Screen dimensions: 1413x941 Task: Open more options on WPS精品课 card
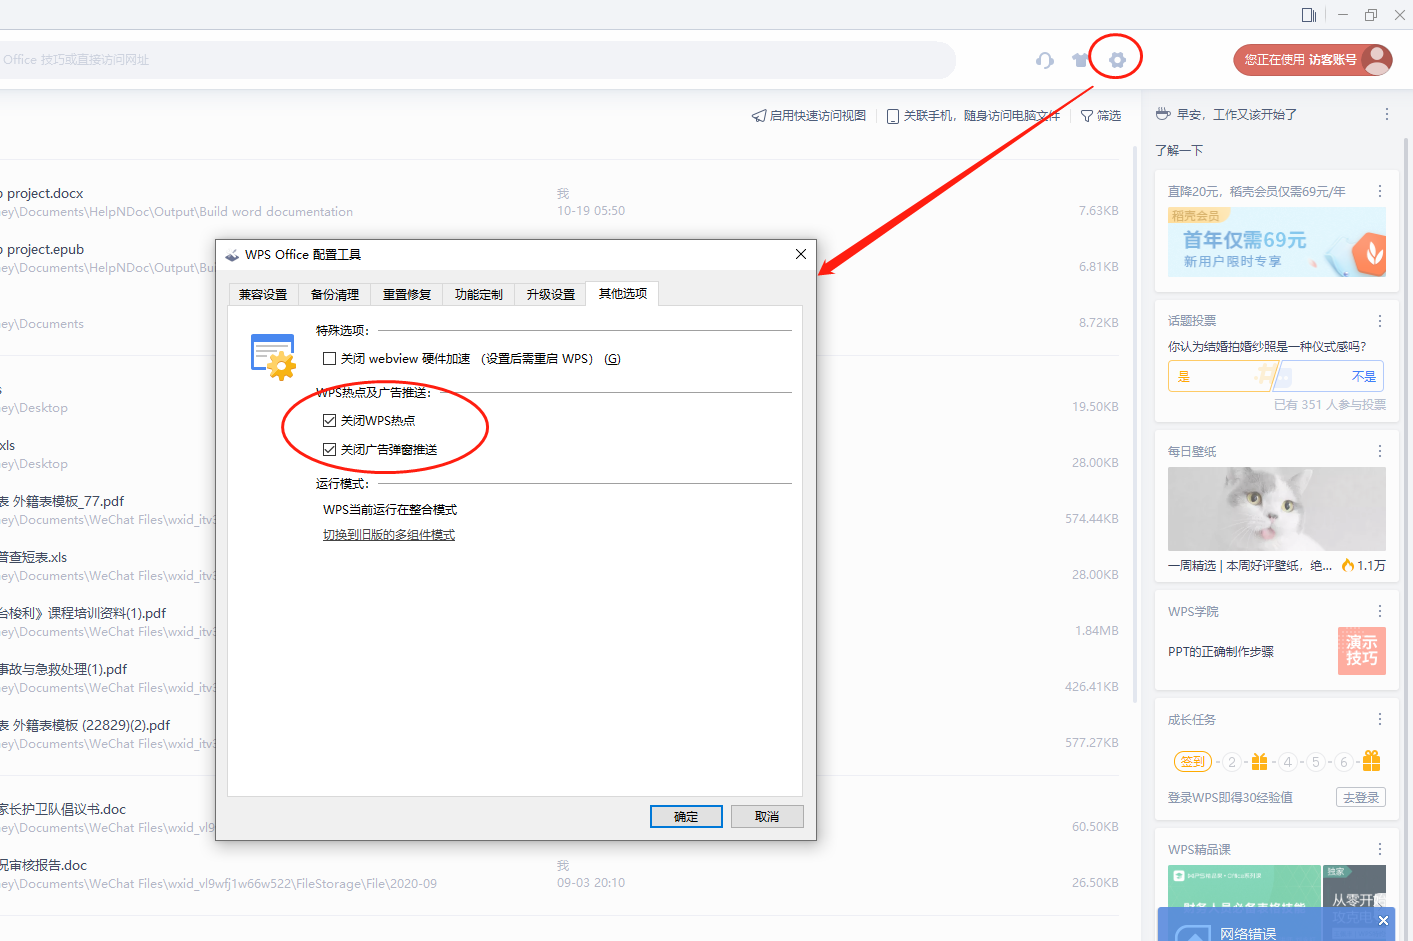click(x=1380, y=849)
